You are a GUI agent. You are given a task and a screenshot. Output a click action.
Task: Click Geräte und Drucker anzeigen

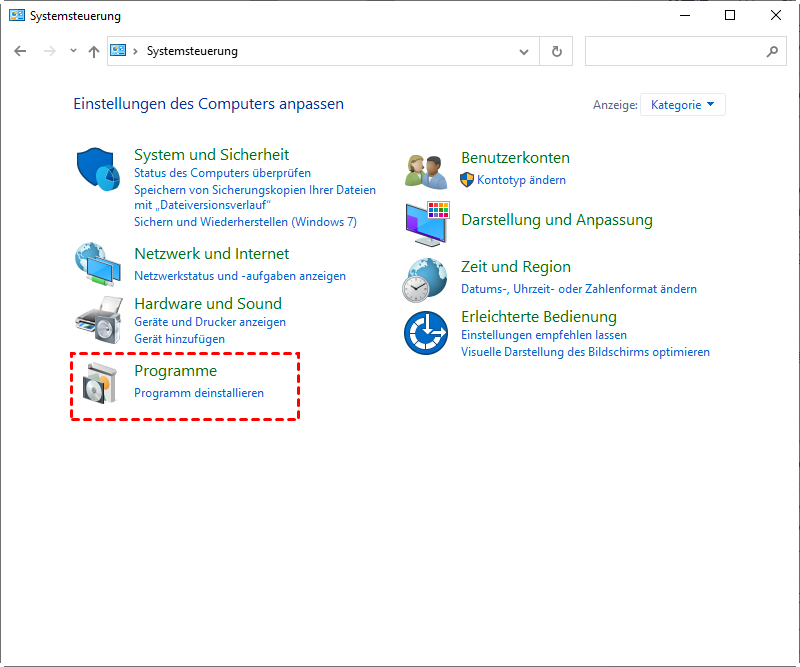click(x=210, y=322)
